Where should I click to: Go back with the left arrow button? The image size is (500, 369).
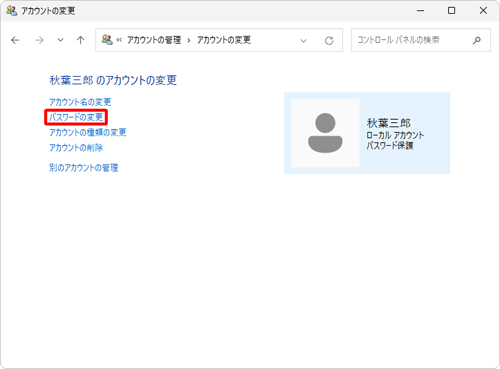(15, 40)
